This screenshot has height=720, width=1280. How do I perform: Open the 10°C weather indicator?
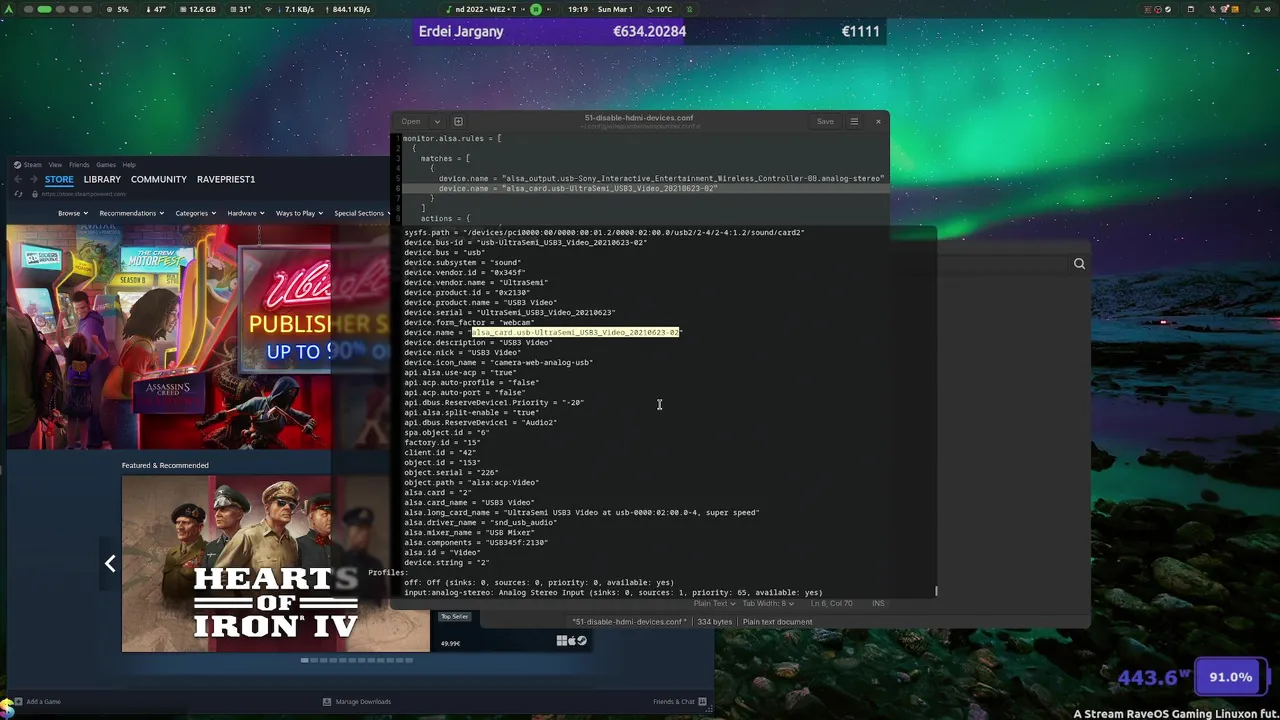(658, 9)
